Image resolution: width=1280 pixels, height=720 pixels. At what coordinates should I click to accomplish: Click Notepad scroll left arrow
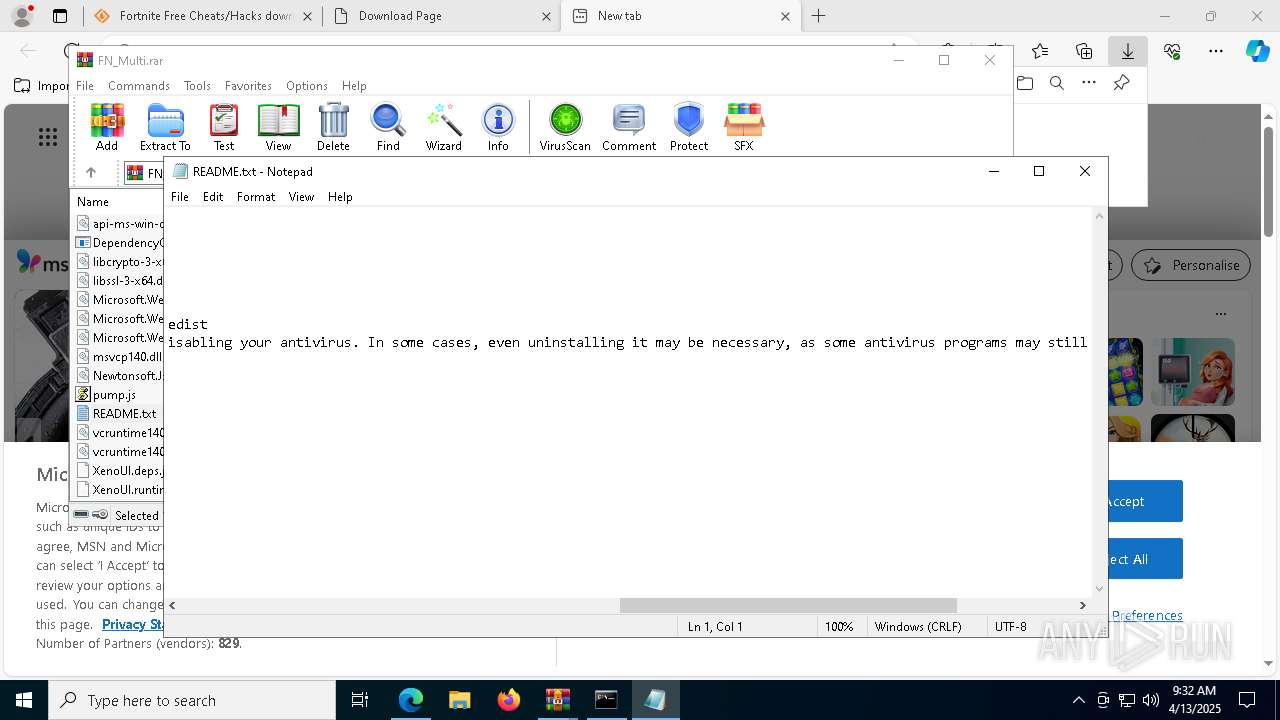[x=172, y=605]
